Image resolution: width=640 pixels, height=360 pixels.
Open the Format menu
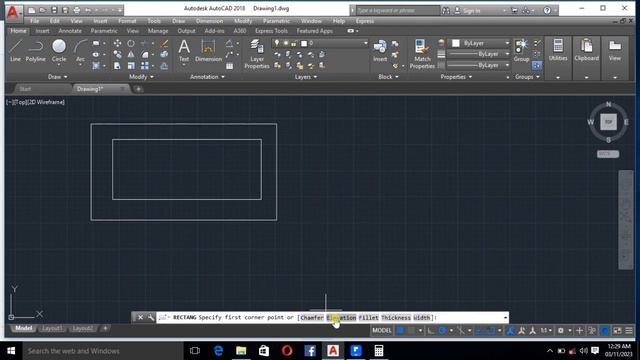pyautogui.click(x=127, y=21)
